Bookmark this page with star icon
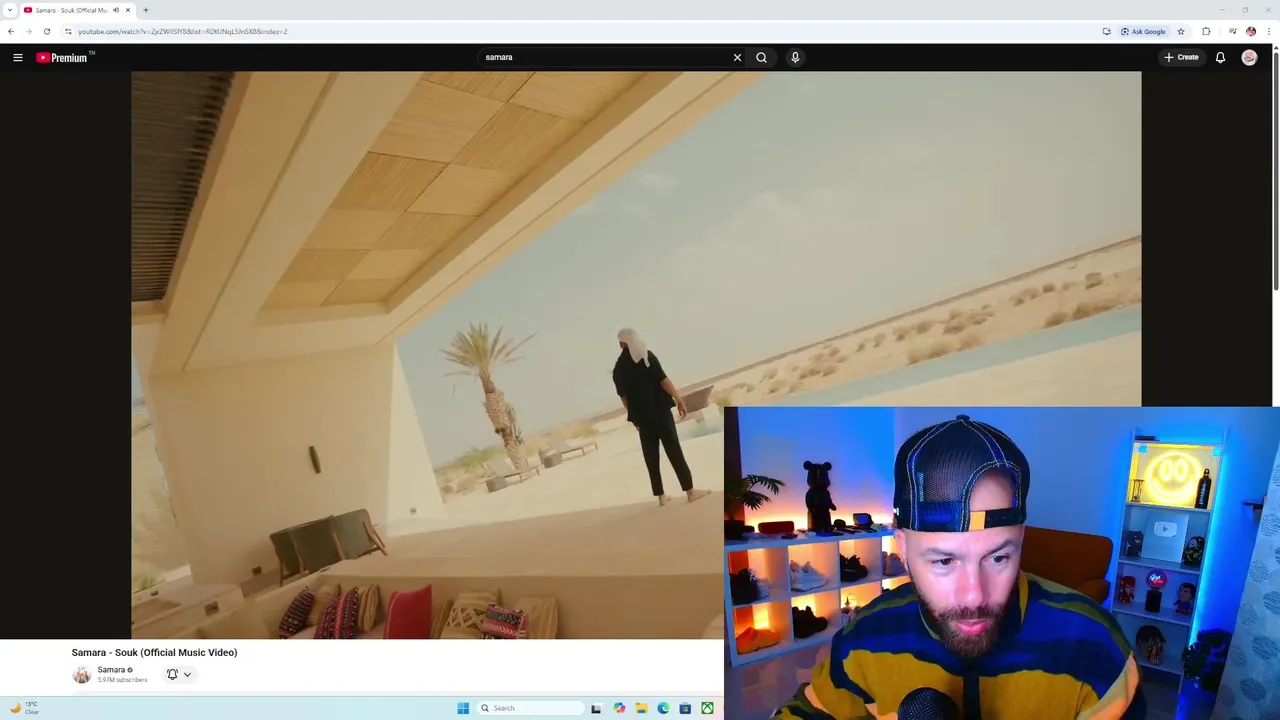The height and width of the screenshot is (720, 1280). pos(1181,31)
